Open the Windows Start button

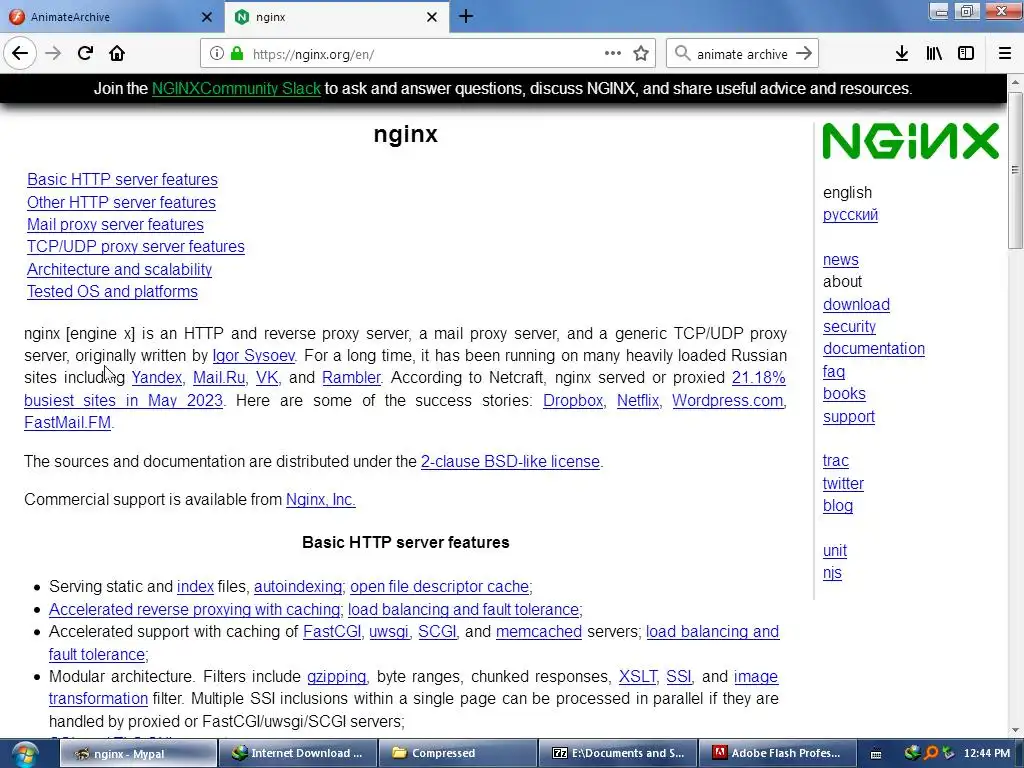coord(24,754)
